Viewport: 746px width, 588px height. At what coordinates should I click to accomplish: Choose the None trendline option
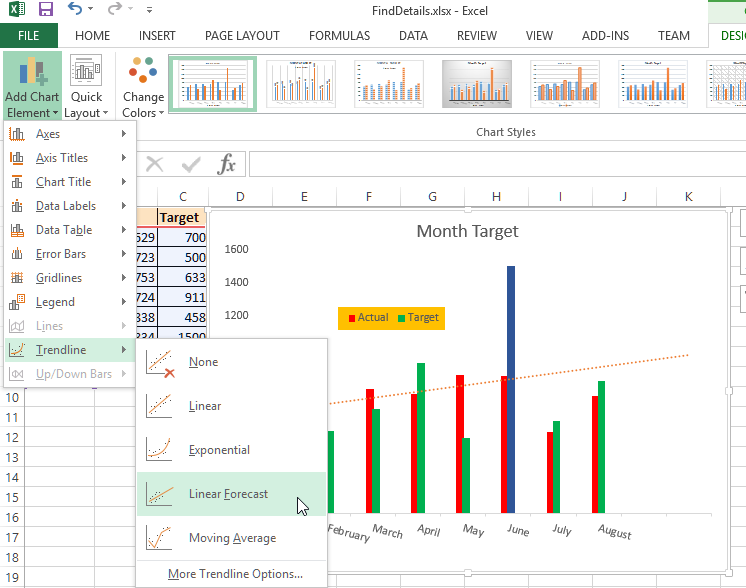[x=231, y=362]
